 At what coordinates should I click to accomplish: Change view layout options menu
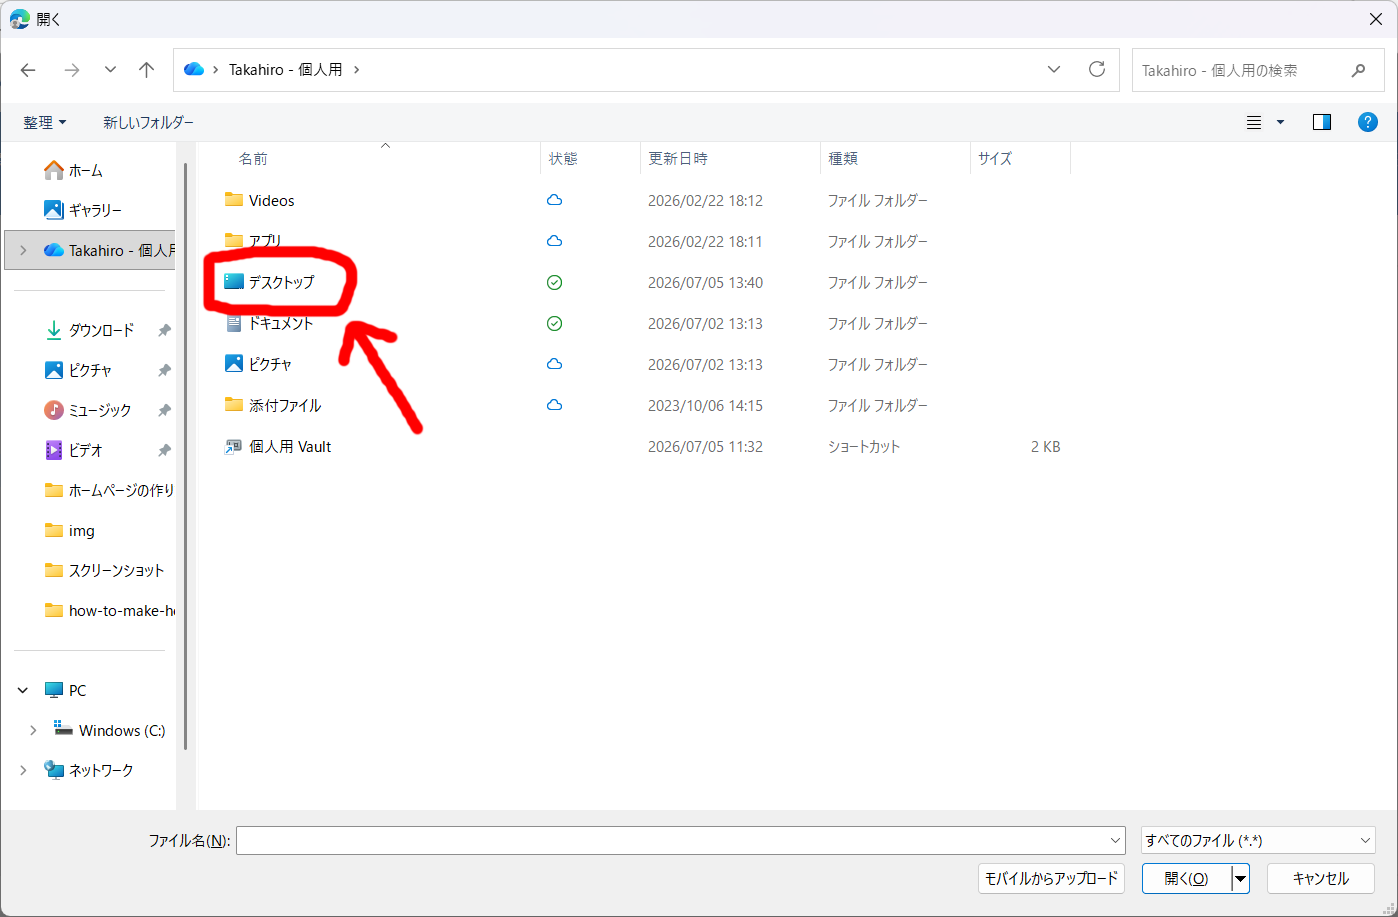coord(1265,122)
